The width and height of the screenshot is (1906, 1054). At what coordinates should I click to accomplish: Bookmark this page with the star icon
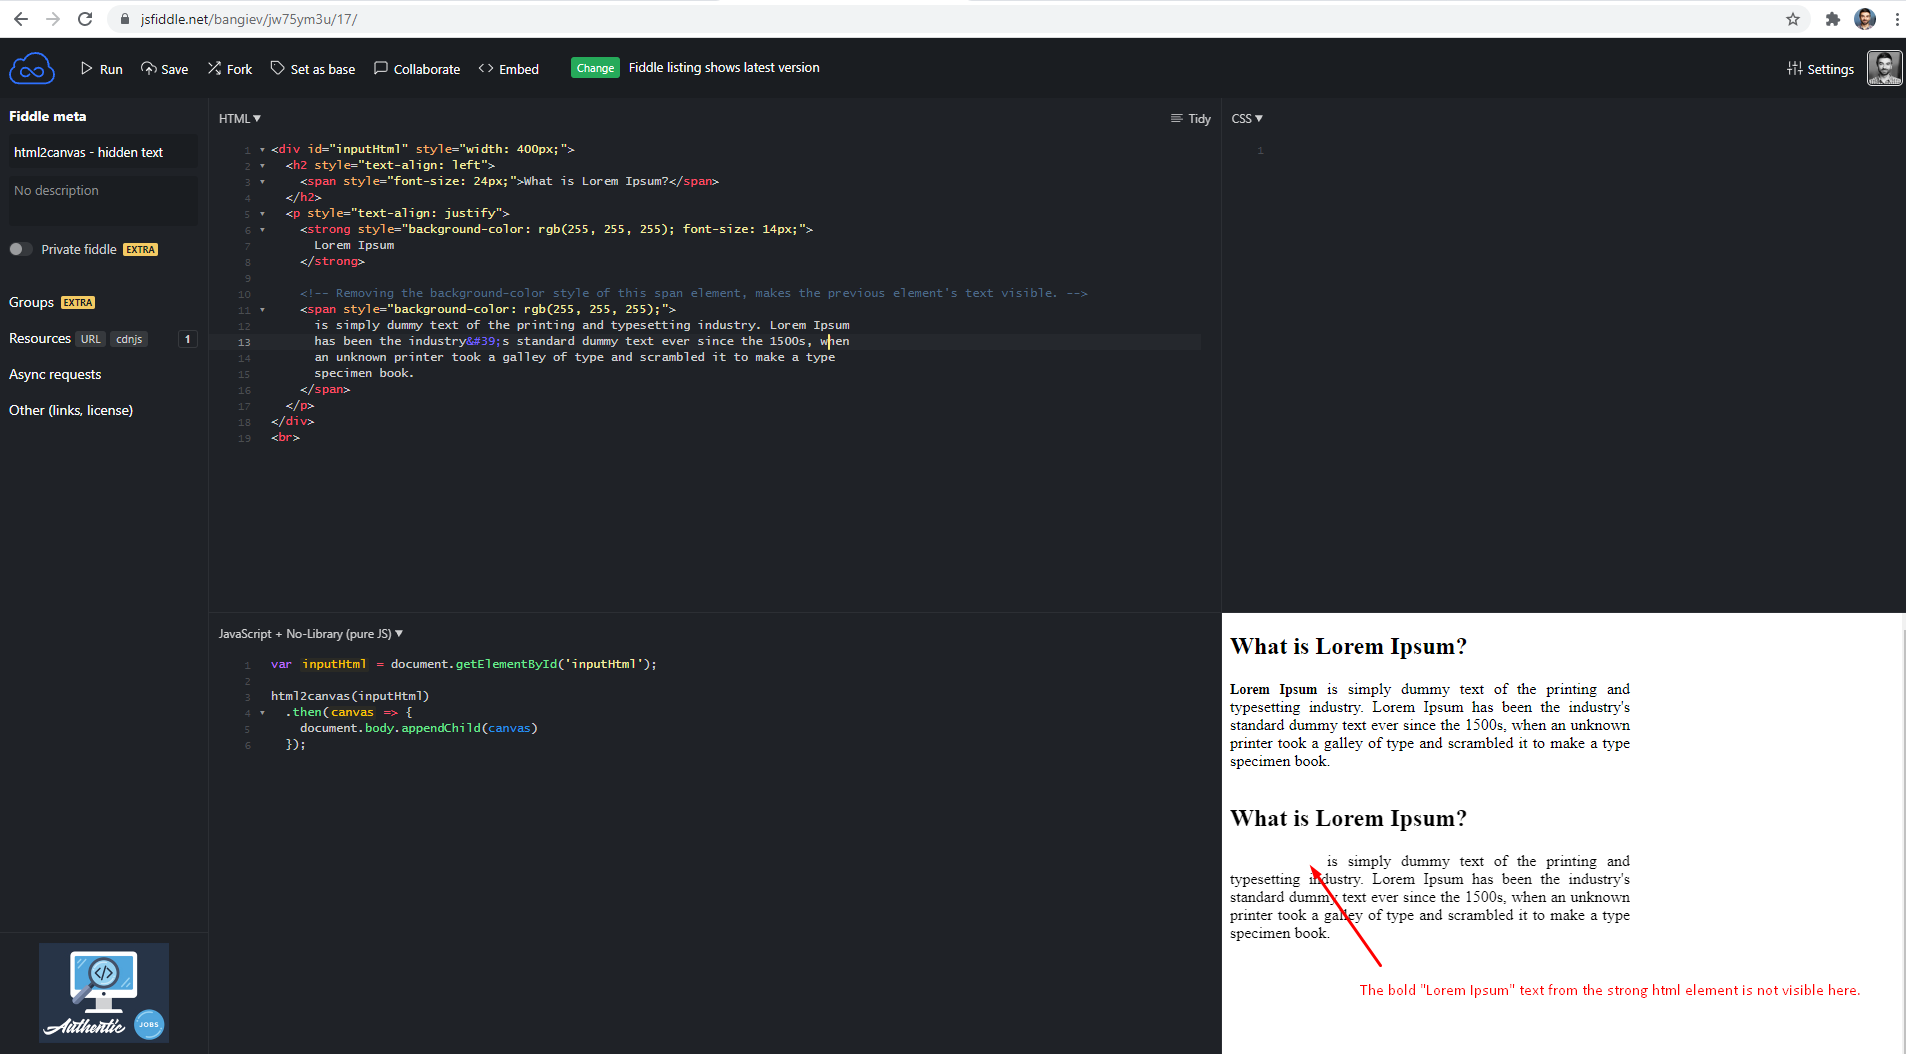[1793, 18]
